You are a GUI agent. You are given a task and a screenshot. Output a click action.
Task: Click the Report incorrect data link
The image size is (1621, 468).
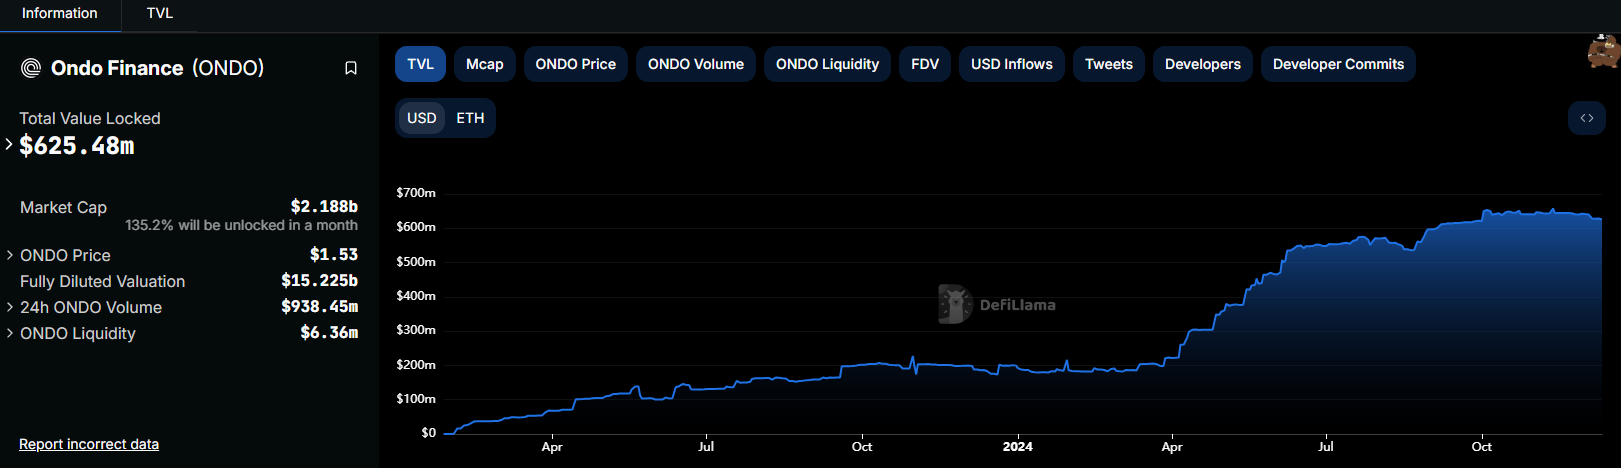click(89, 444)
